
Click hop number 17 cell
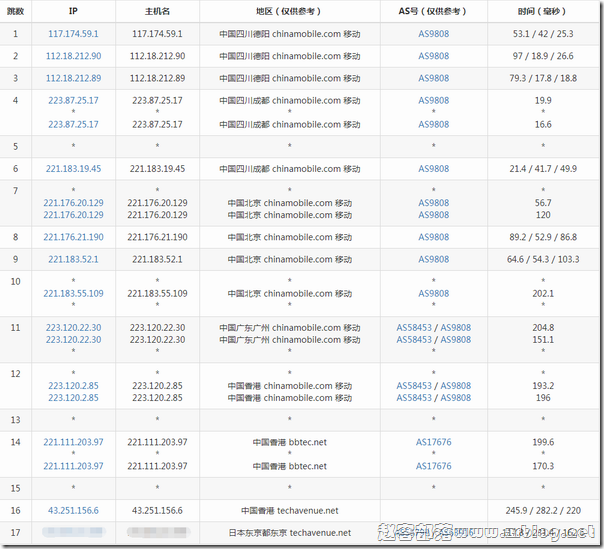point(15,533)
